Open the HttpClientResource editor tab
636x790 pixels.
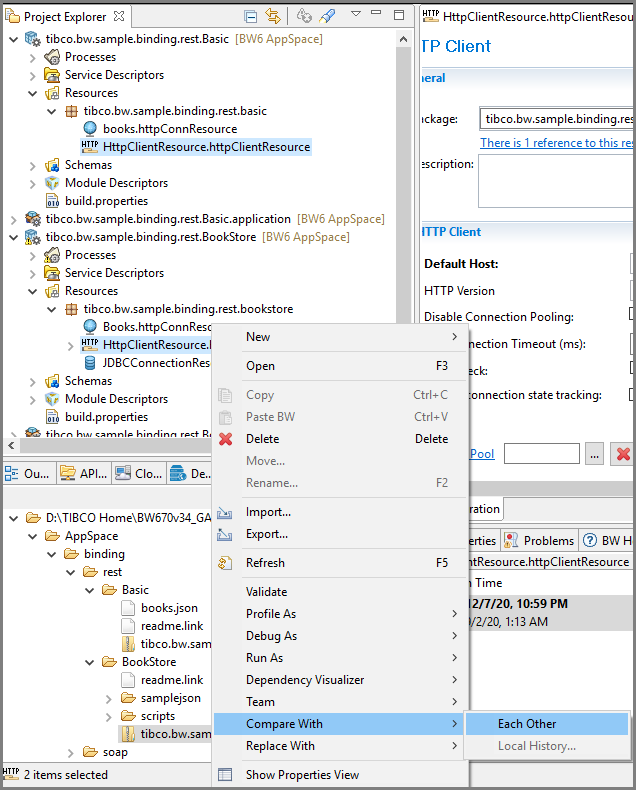click(528, 17)
